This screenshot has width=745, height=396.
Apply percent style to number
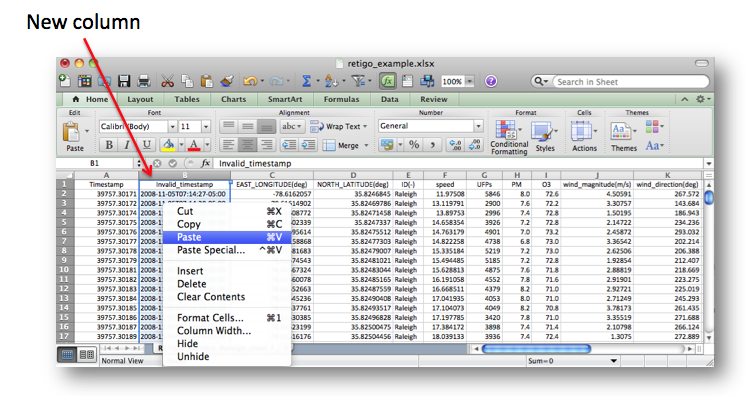(x=414, y=145)
